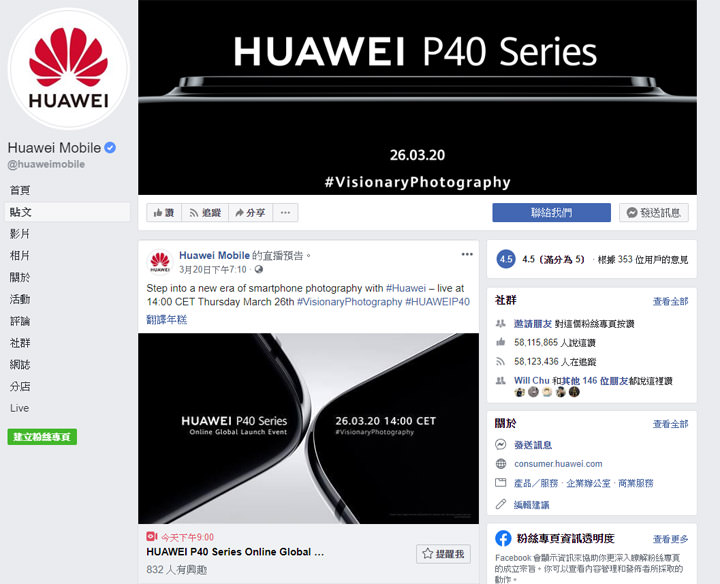
Task: Toggle the star 提醒我 reminder button
Action: [443, 554]
